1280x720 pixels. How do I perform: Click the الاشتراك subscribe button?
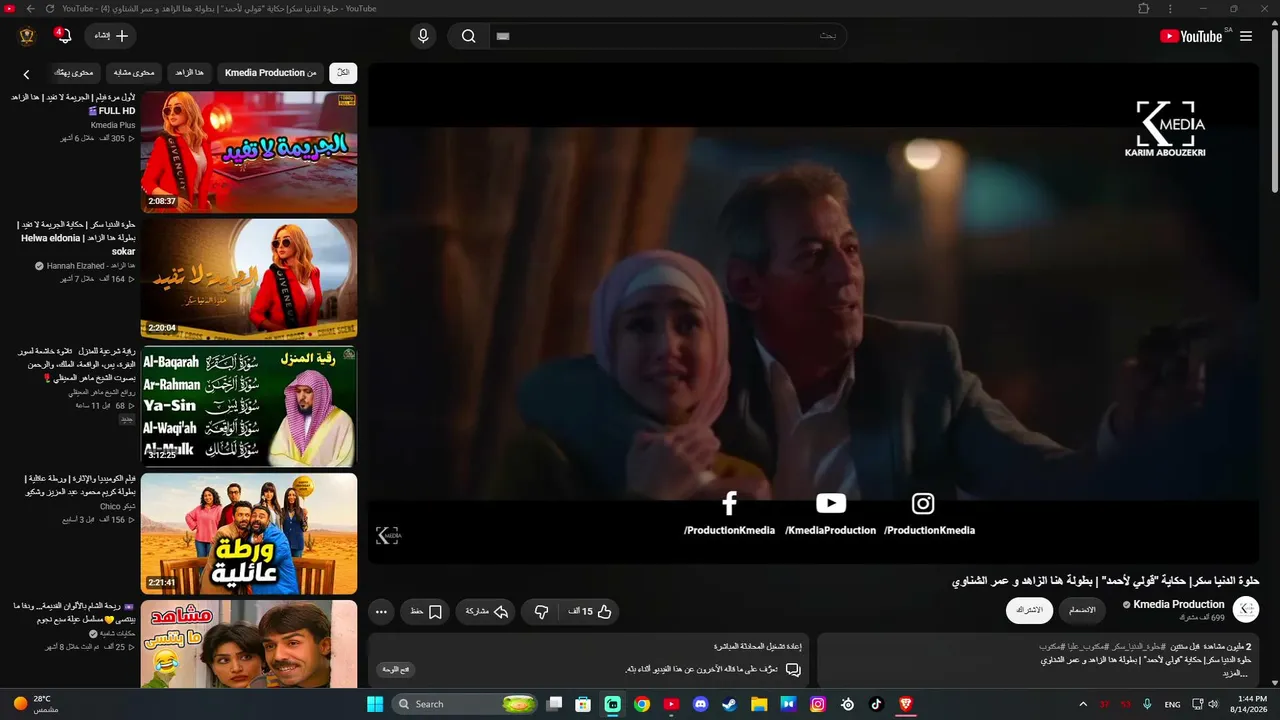tap(1029, 610)
